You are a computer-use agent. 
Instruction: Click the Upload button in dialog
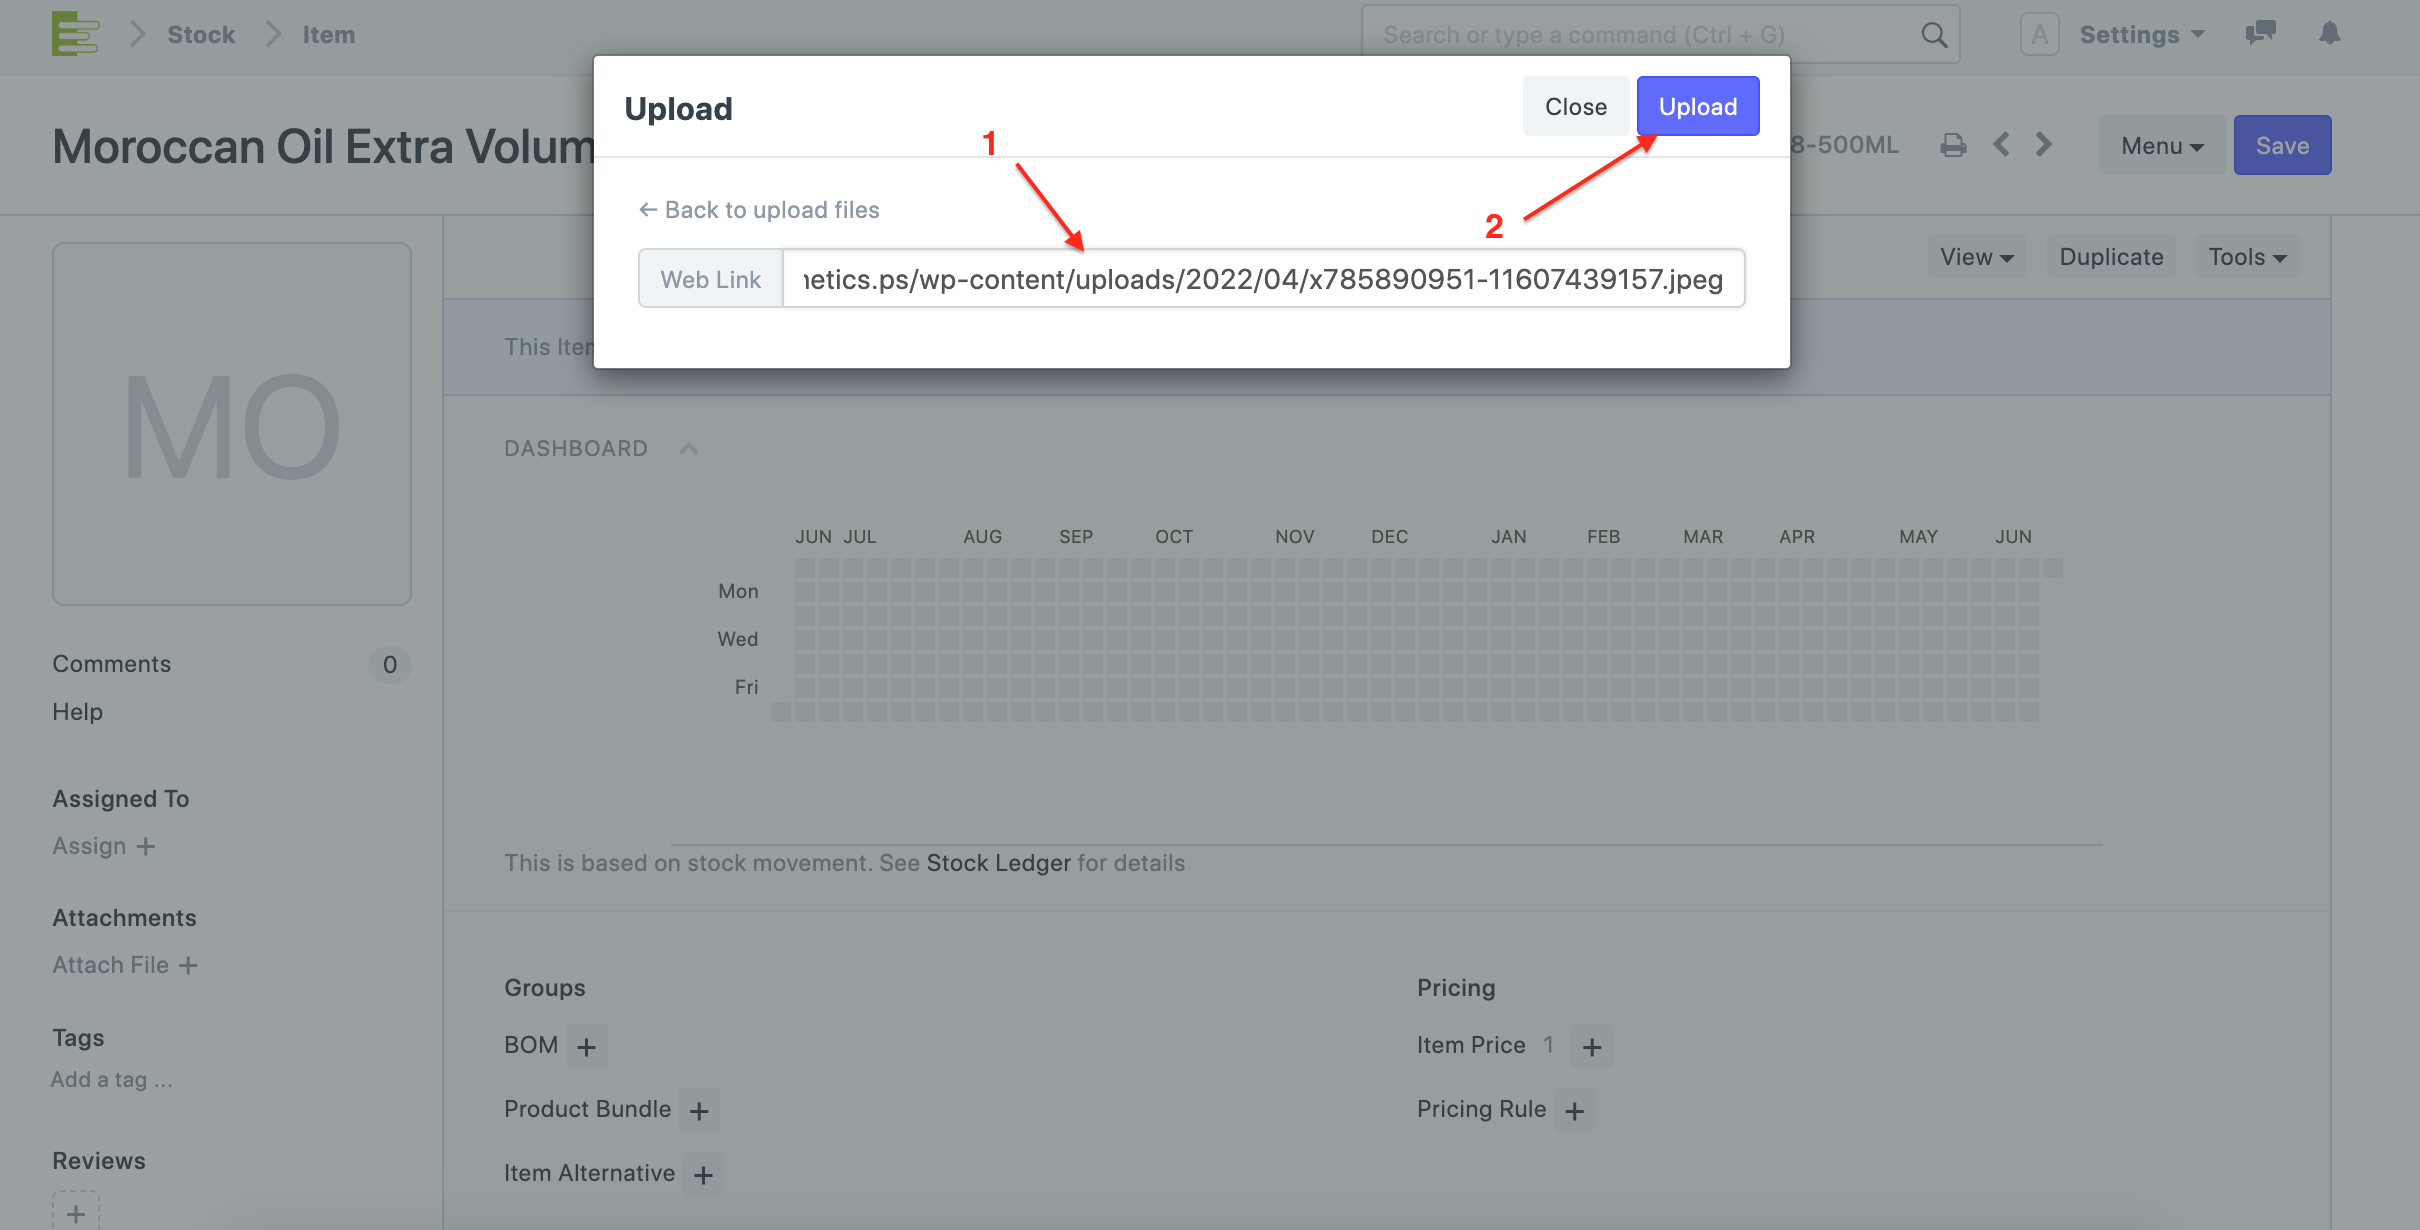pos(1698,106)
